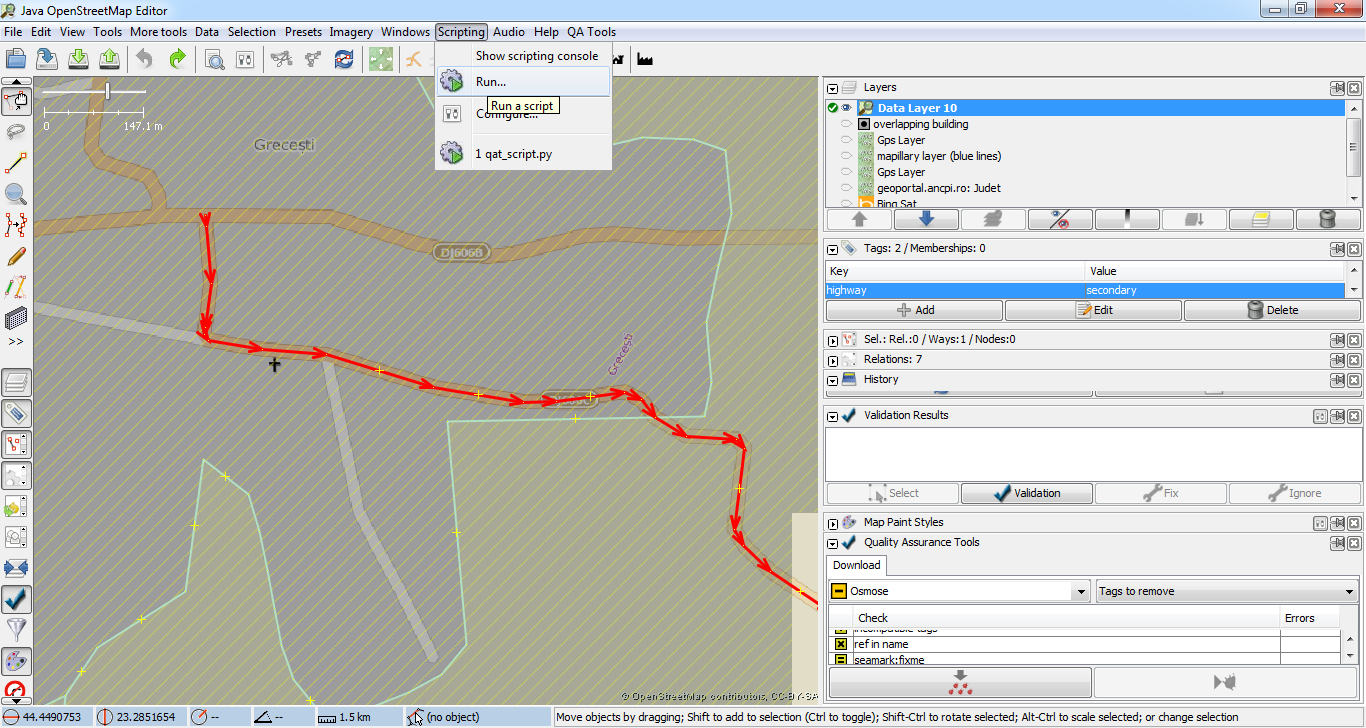The image size is (1366, 728).
Task: Redo the last undone action
Action: pyautogui.click(x=177, y=59)
